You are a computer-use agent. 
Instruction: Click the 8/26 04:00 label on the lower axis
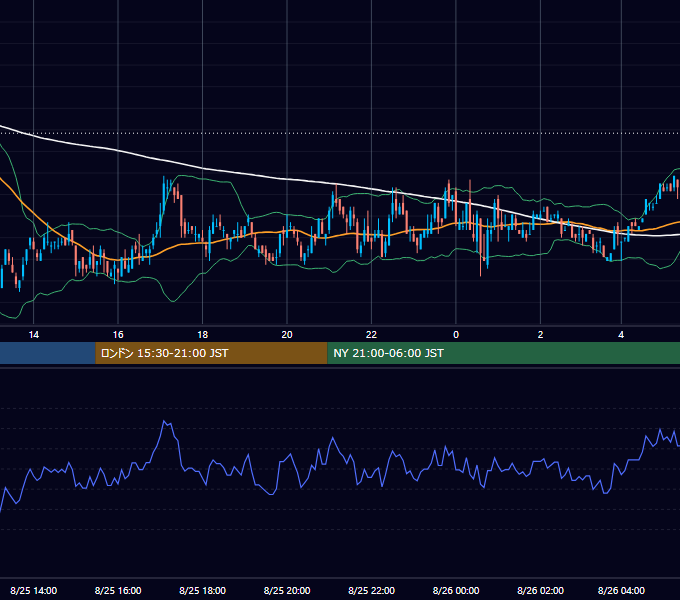click(x=621, y=590)
